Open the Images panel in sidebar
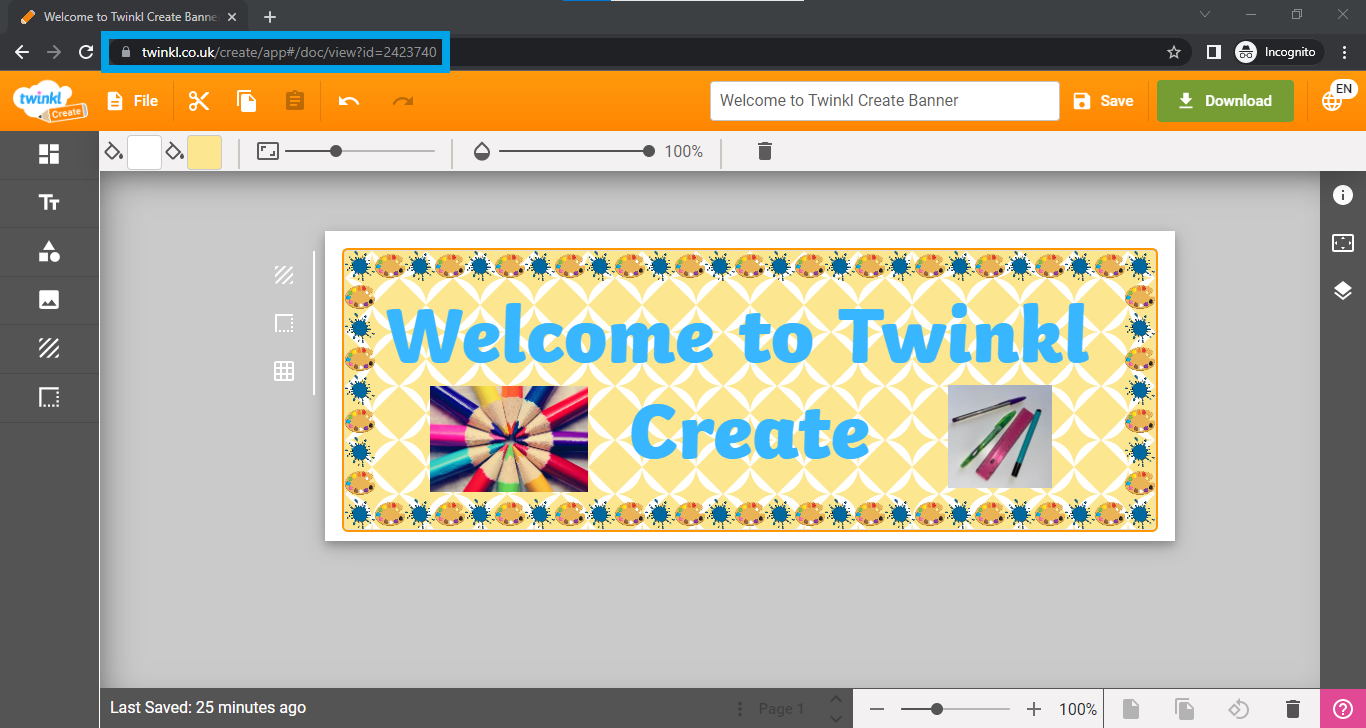The width and height of the screenshot is (1366, 728). 49,300
